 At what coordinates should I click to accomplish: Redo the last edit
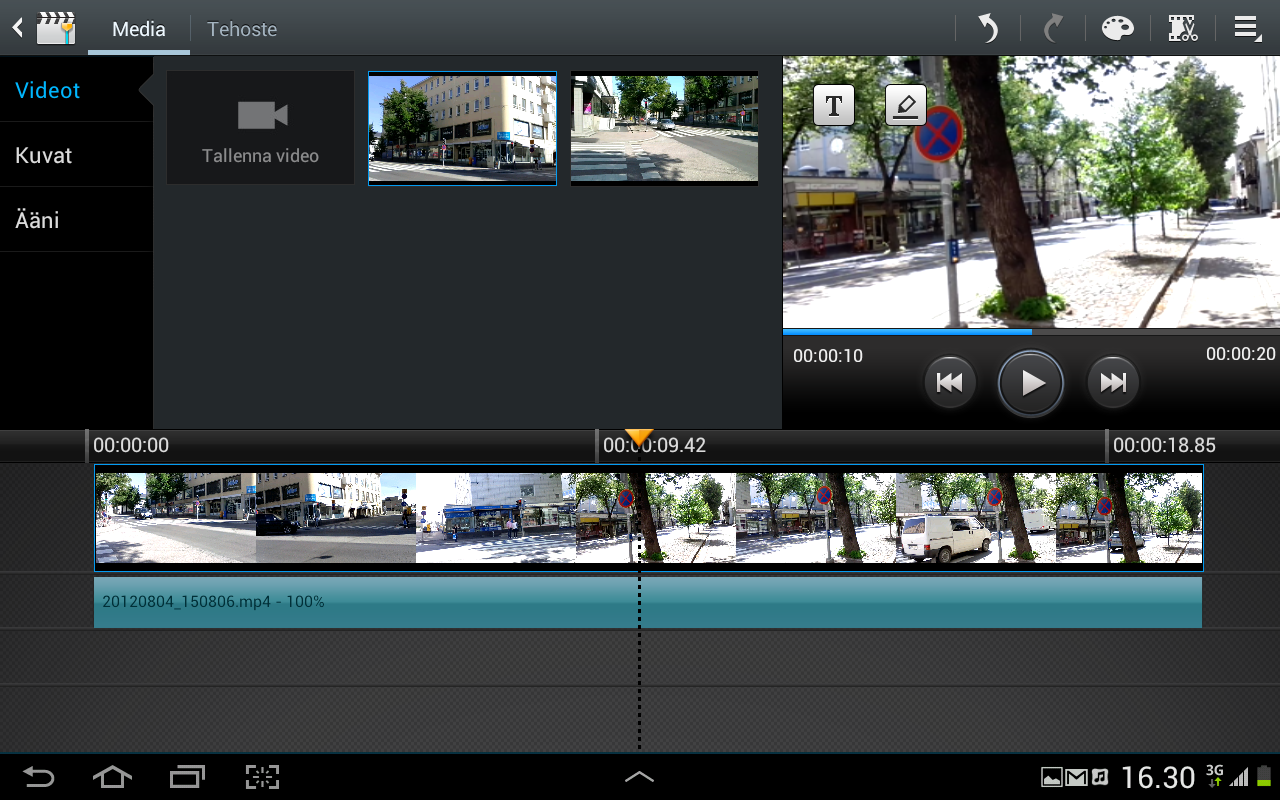pyautogui.click(x=1052, y=28)
